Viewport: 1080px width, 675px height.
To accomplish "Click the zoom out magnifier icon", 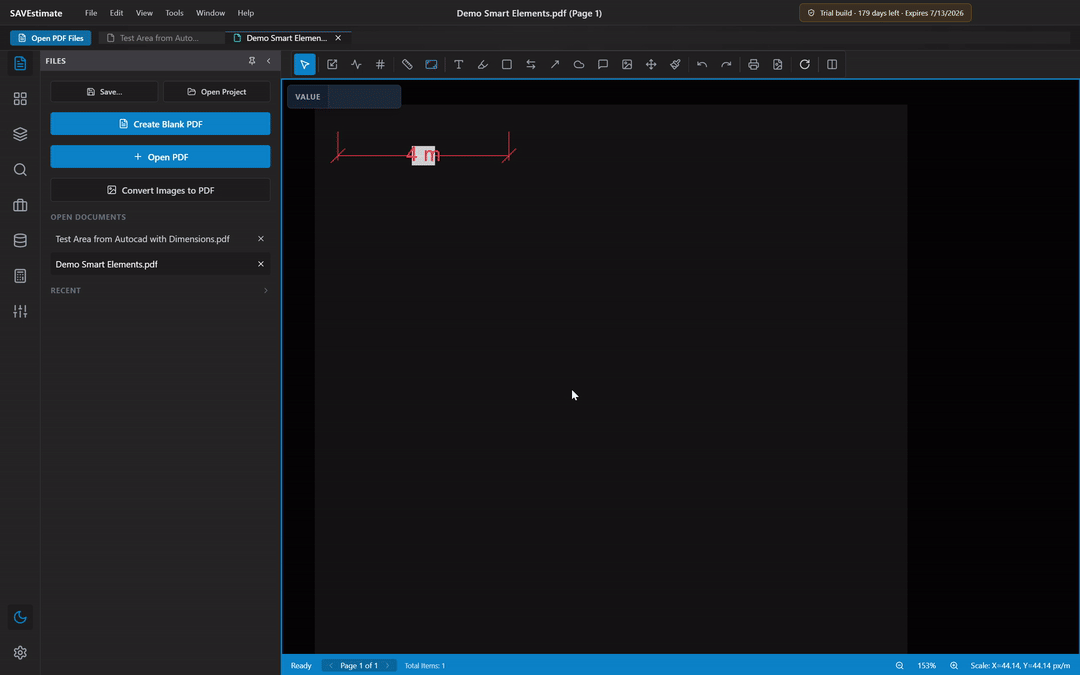I will [x=900, y=665].
